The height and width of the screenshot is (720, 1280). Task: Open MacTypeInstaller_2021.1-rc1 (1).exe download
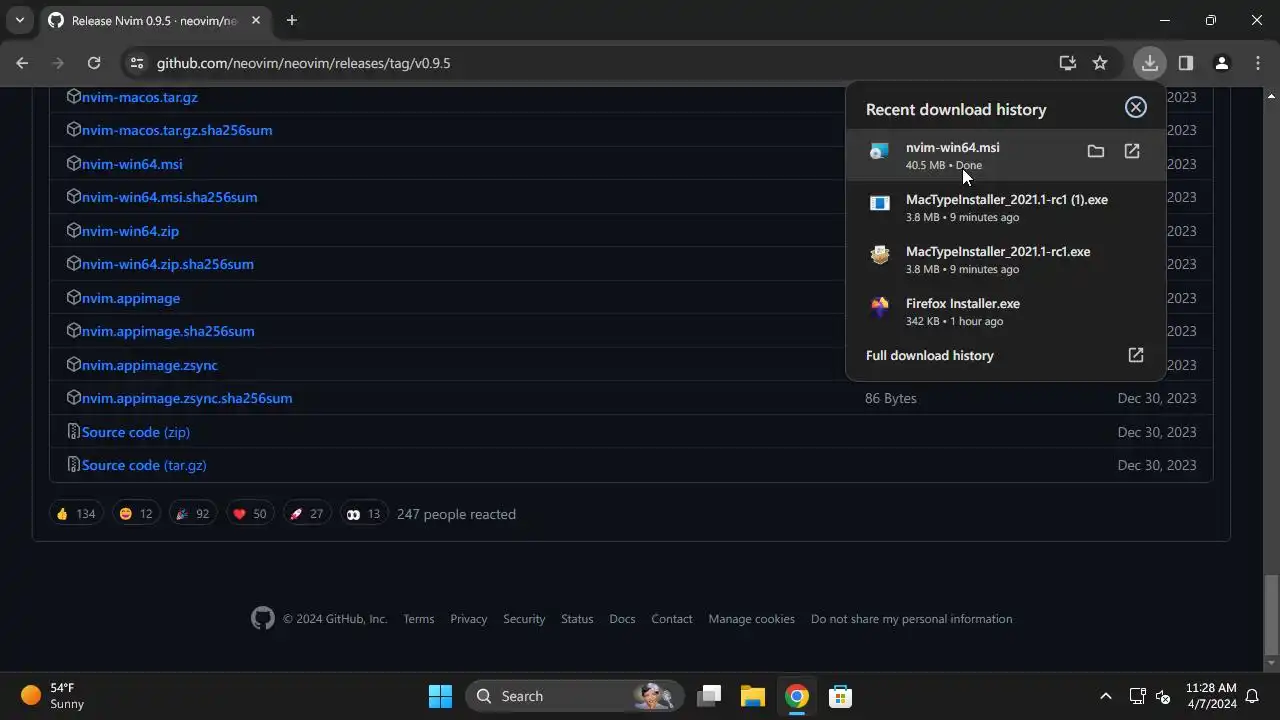point(1006,207)
